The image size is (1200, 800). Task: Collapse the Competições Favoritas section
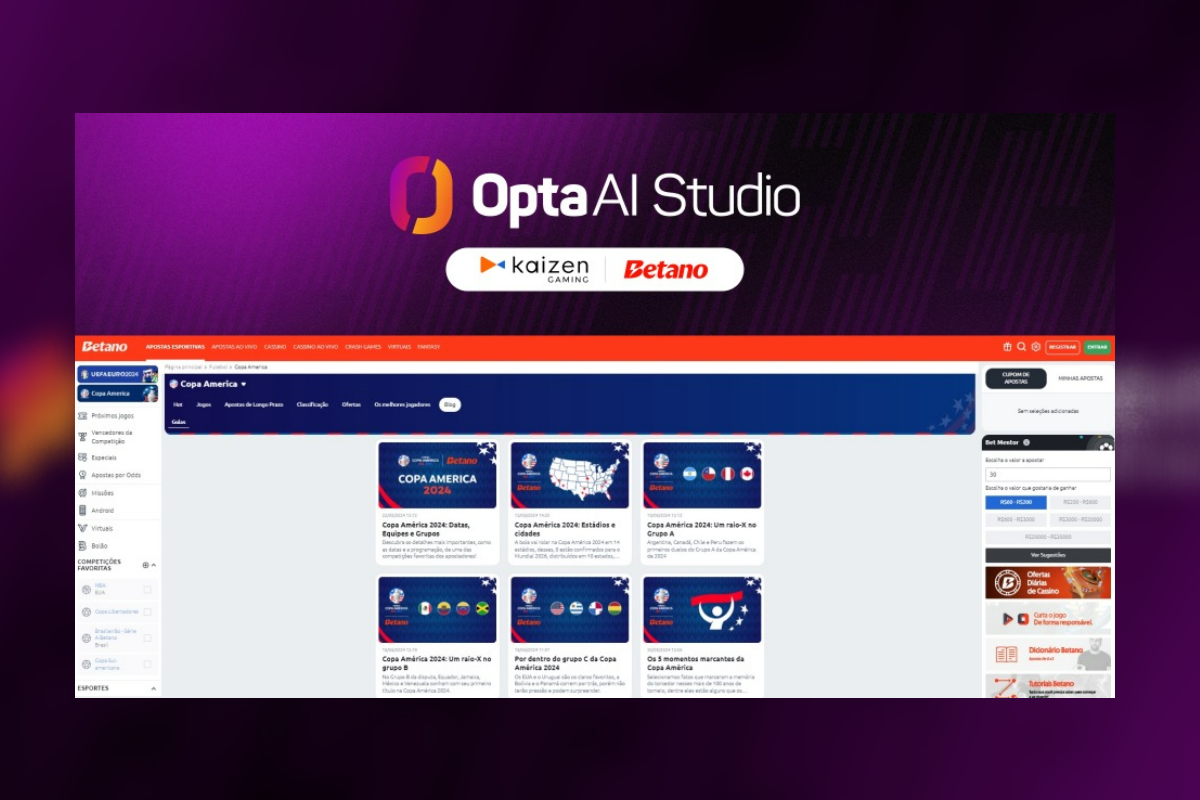153,565
